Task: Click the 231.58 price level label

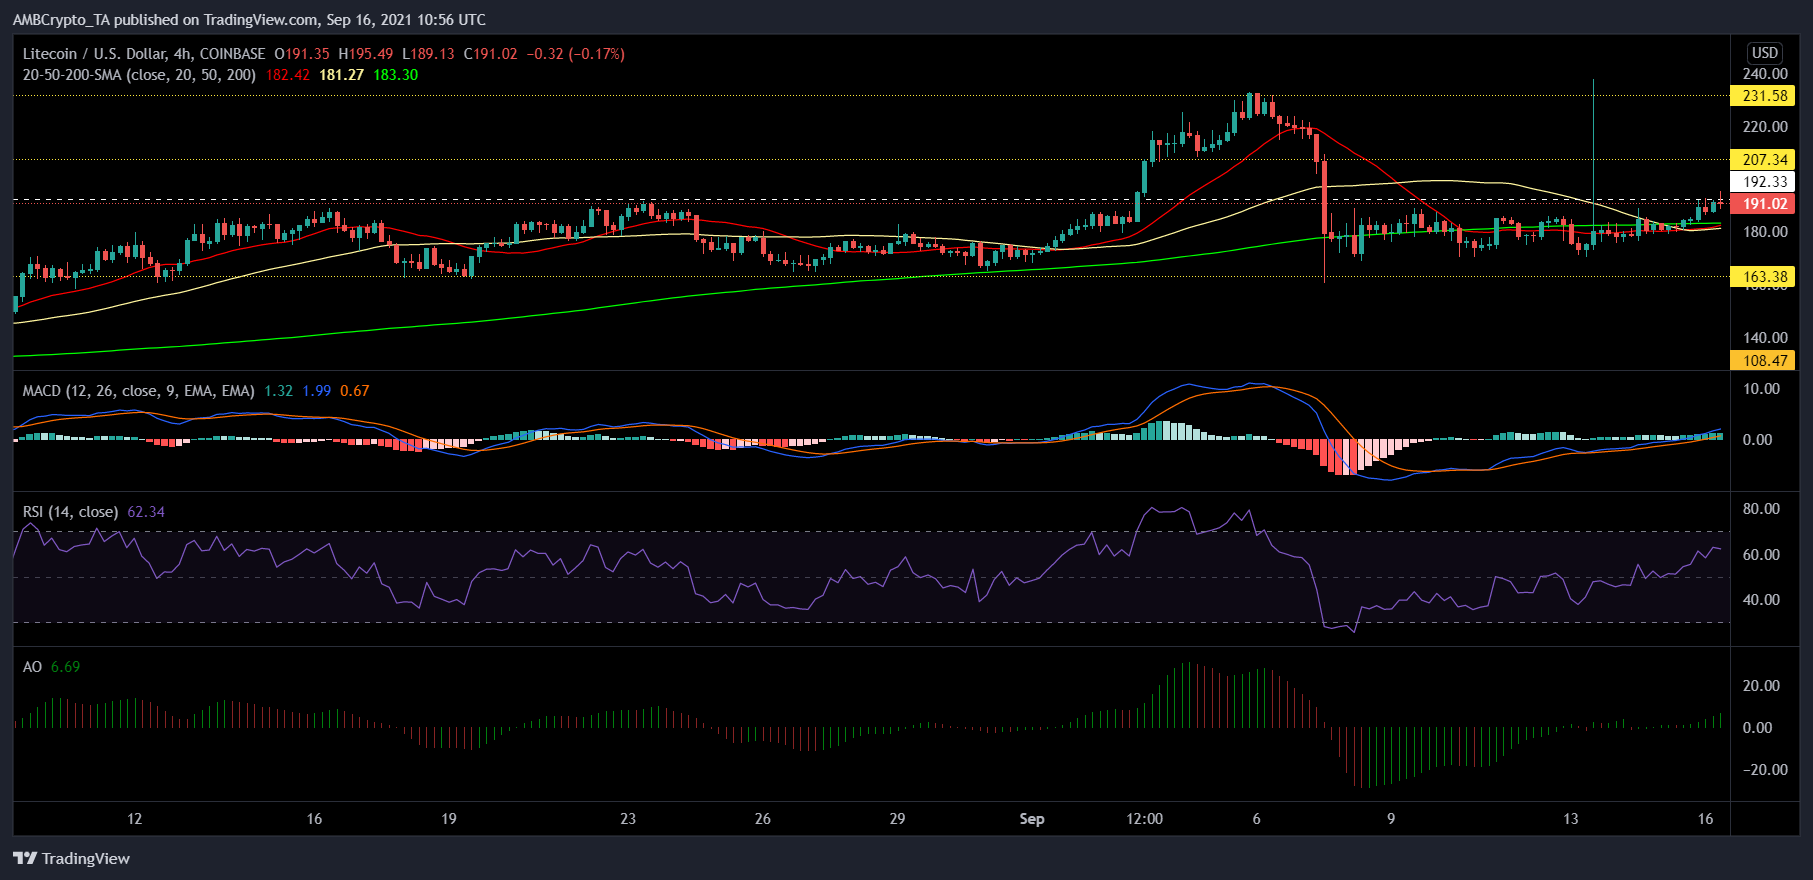Action: click(x=1763, y=96)
